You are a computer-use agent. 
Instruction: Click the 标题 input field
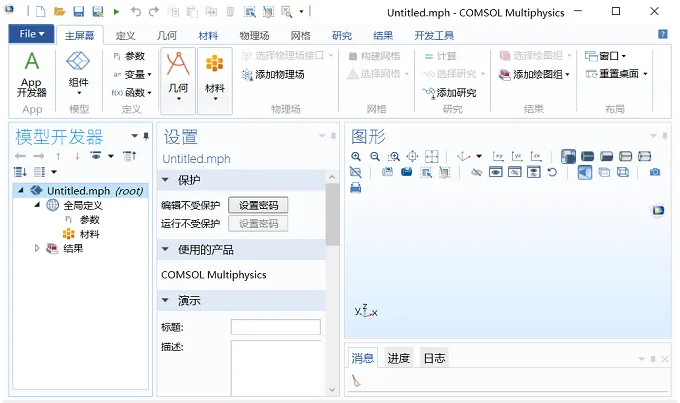click(276, 327)
